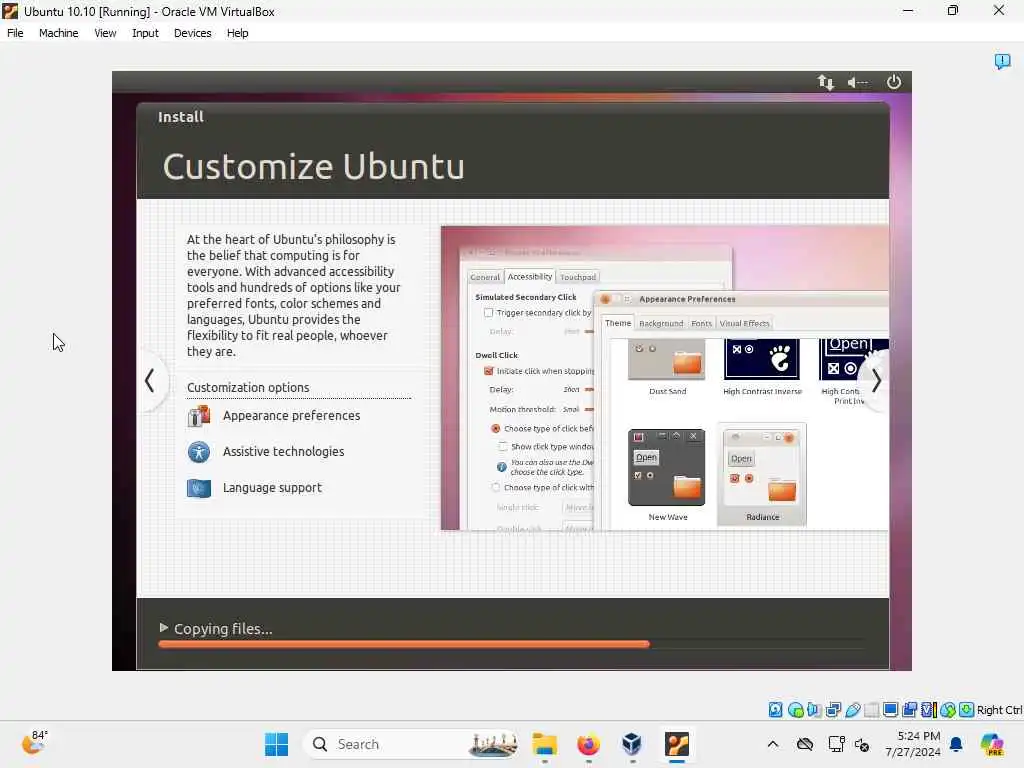Click the optical disk status icon
Image resolution: width=1024 pixels, height=768 pixels.
(795, 710)
